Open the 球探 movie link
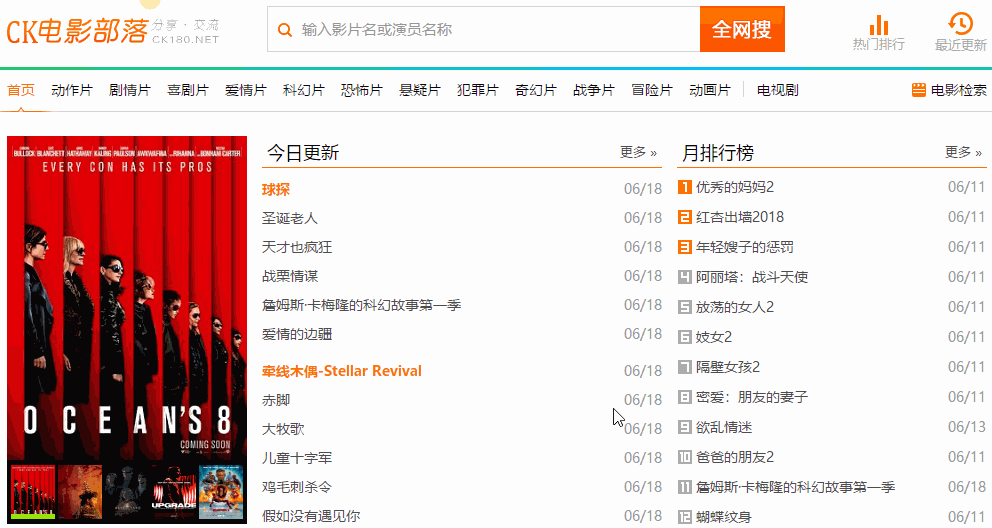The image size is (992, 528). point(276,190)
